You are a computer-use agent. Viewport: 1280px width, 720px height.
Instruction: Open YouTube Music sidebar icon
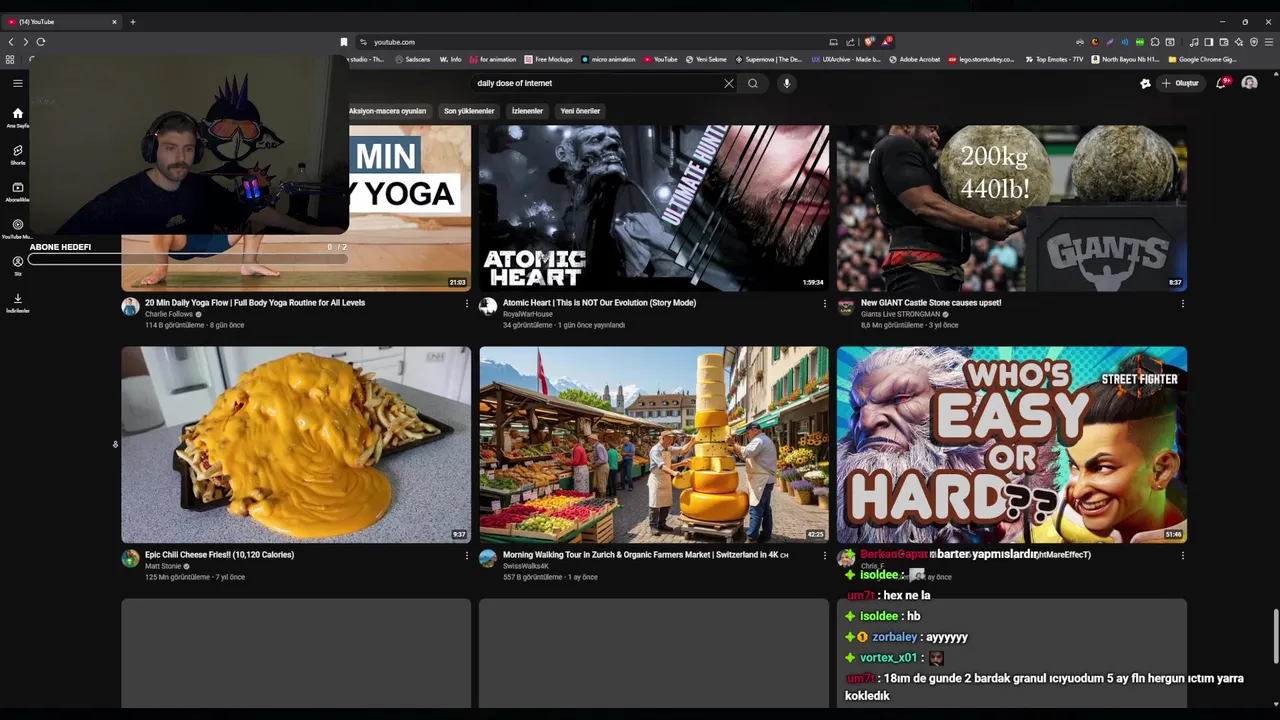click(x=17, y=229)
